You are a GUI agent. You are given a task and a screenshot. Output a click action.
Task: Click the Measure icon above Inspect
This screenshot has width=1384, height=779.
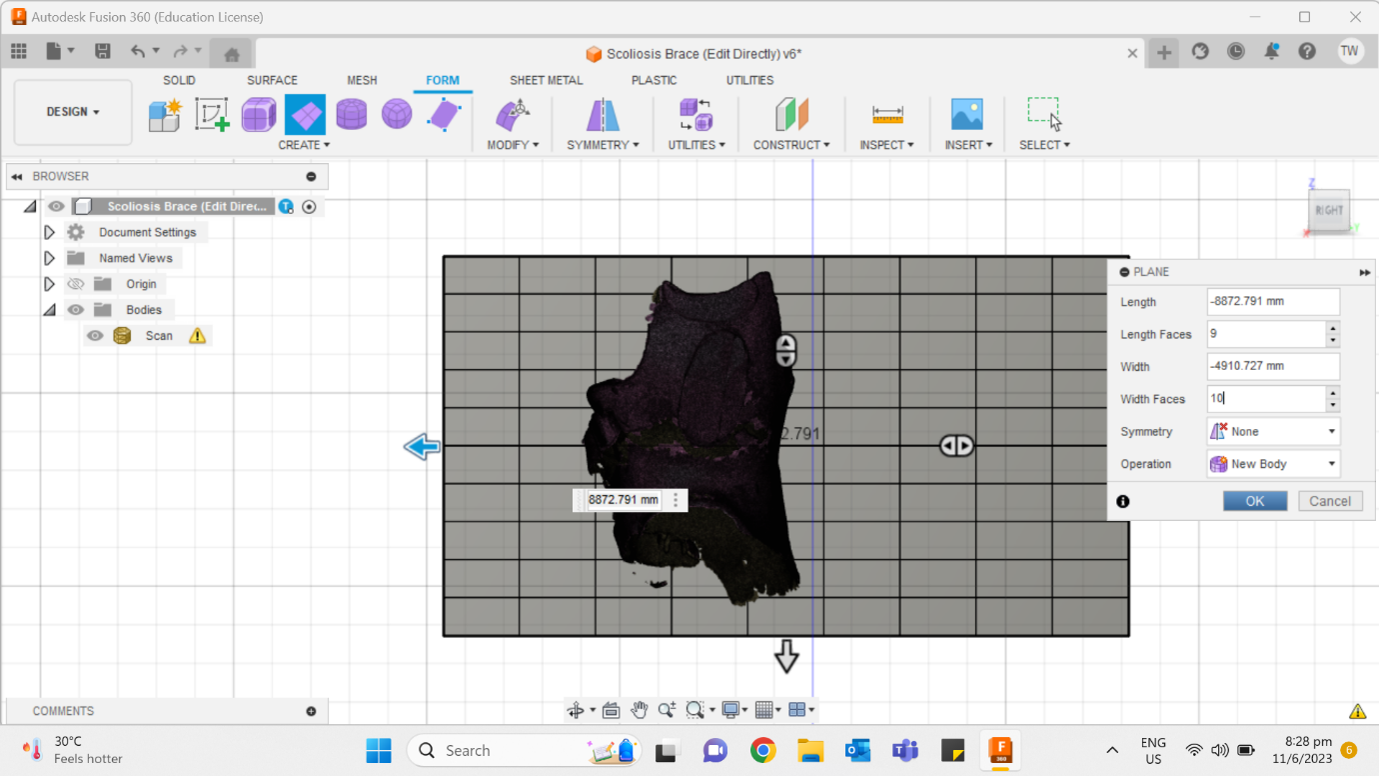click(x=887, y=115)
